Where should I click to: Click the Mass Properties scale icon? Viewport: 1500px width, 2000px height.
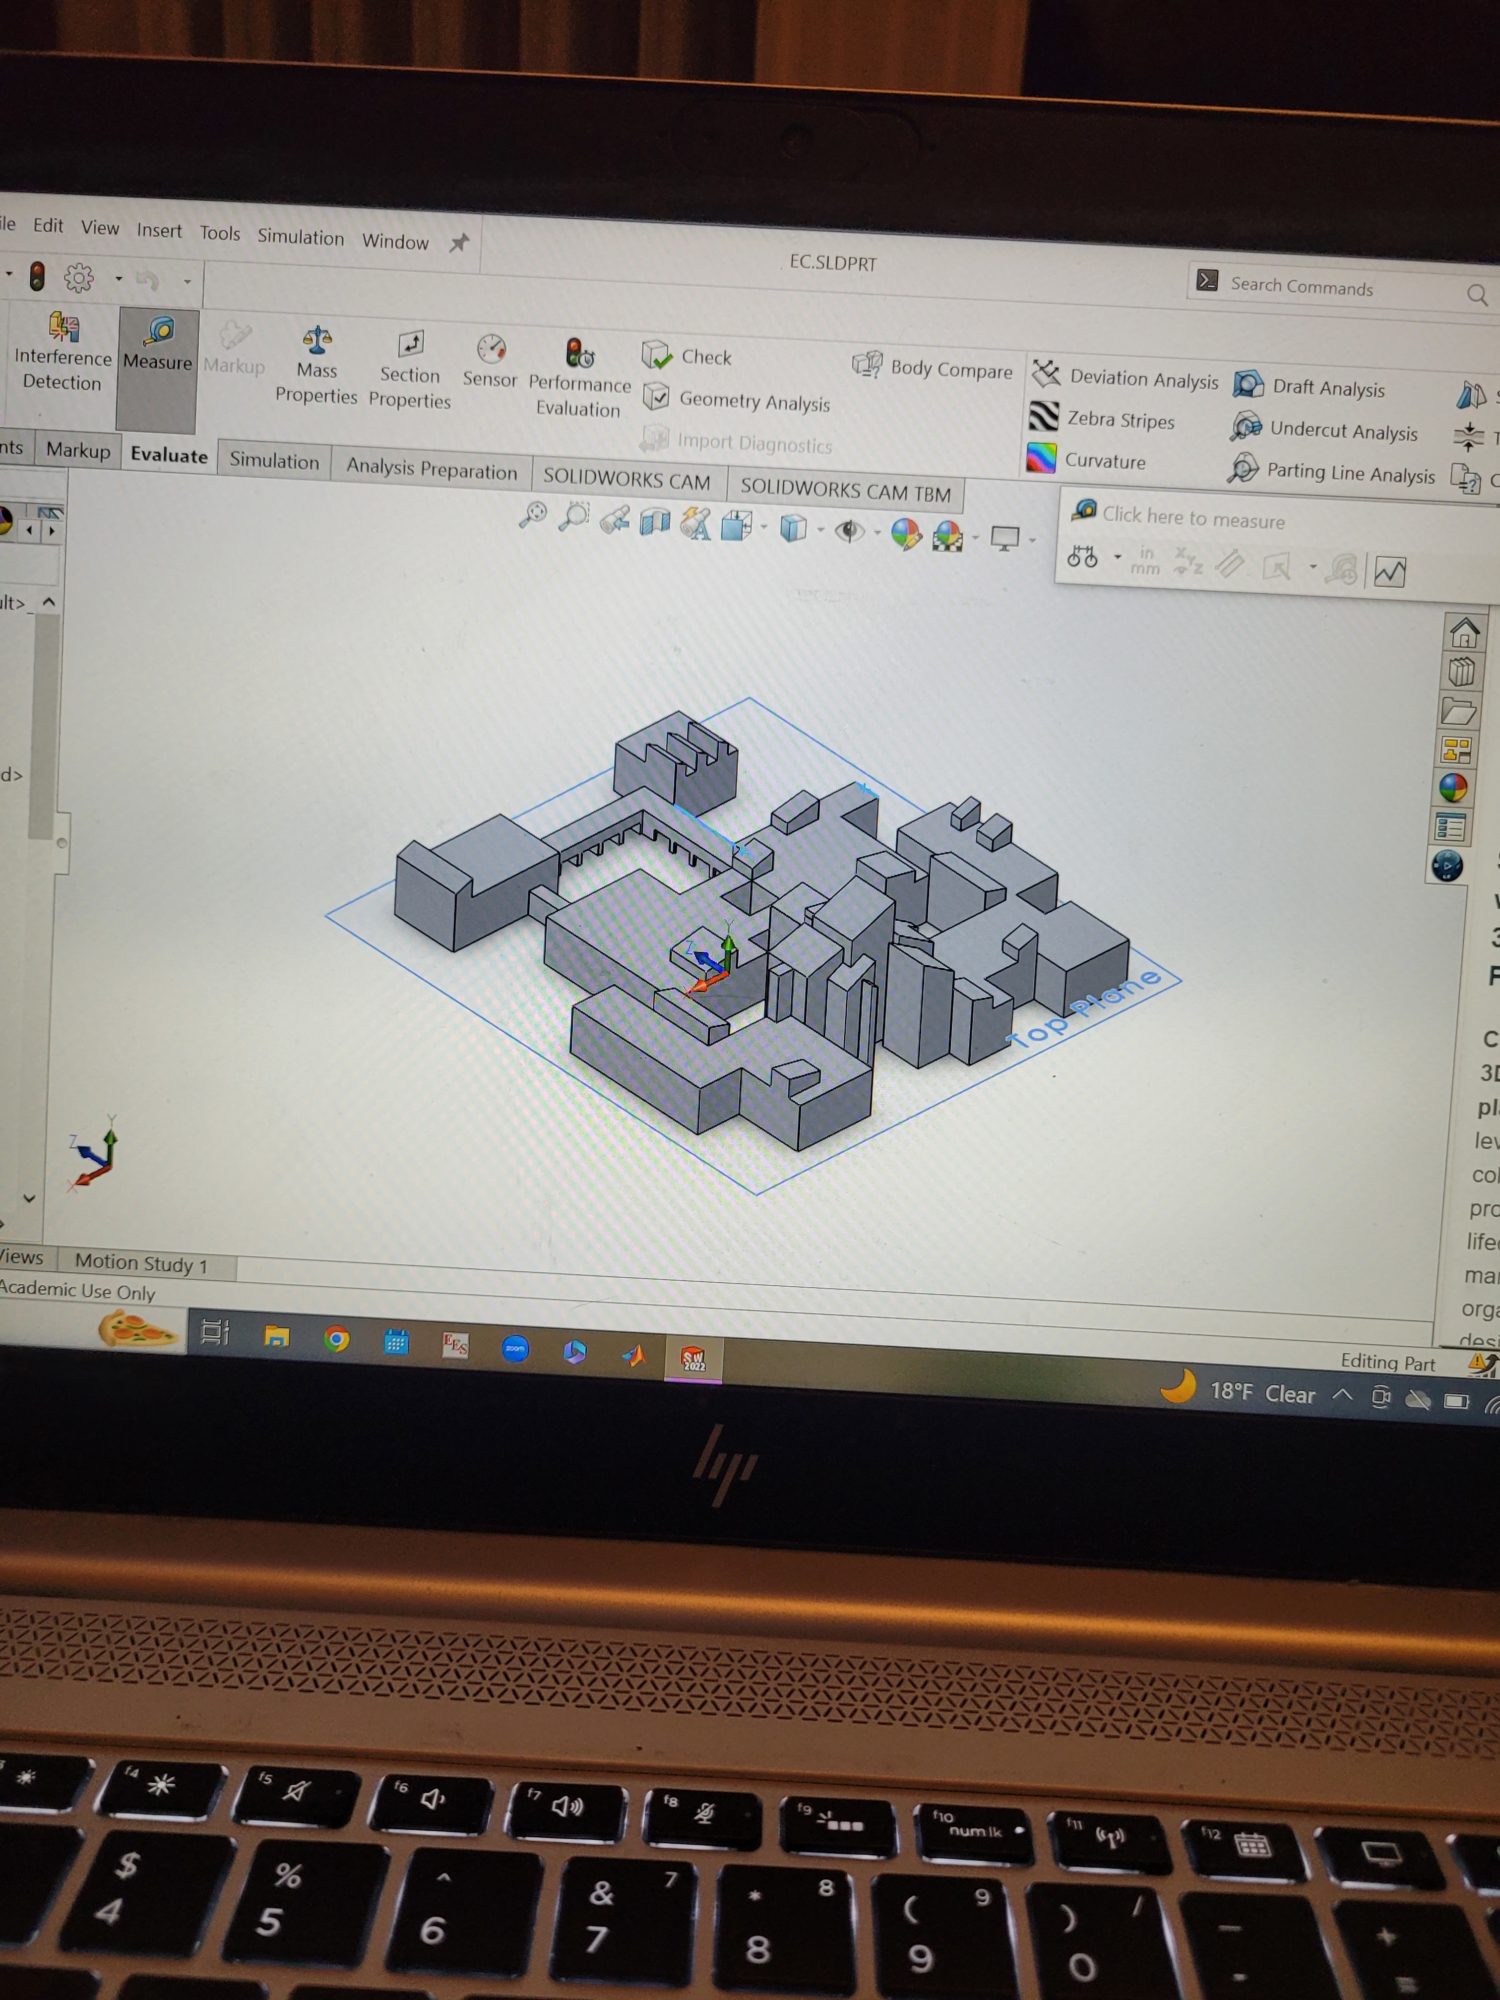click(316, 341)
